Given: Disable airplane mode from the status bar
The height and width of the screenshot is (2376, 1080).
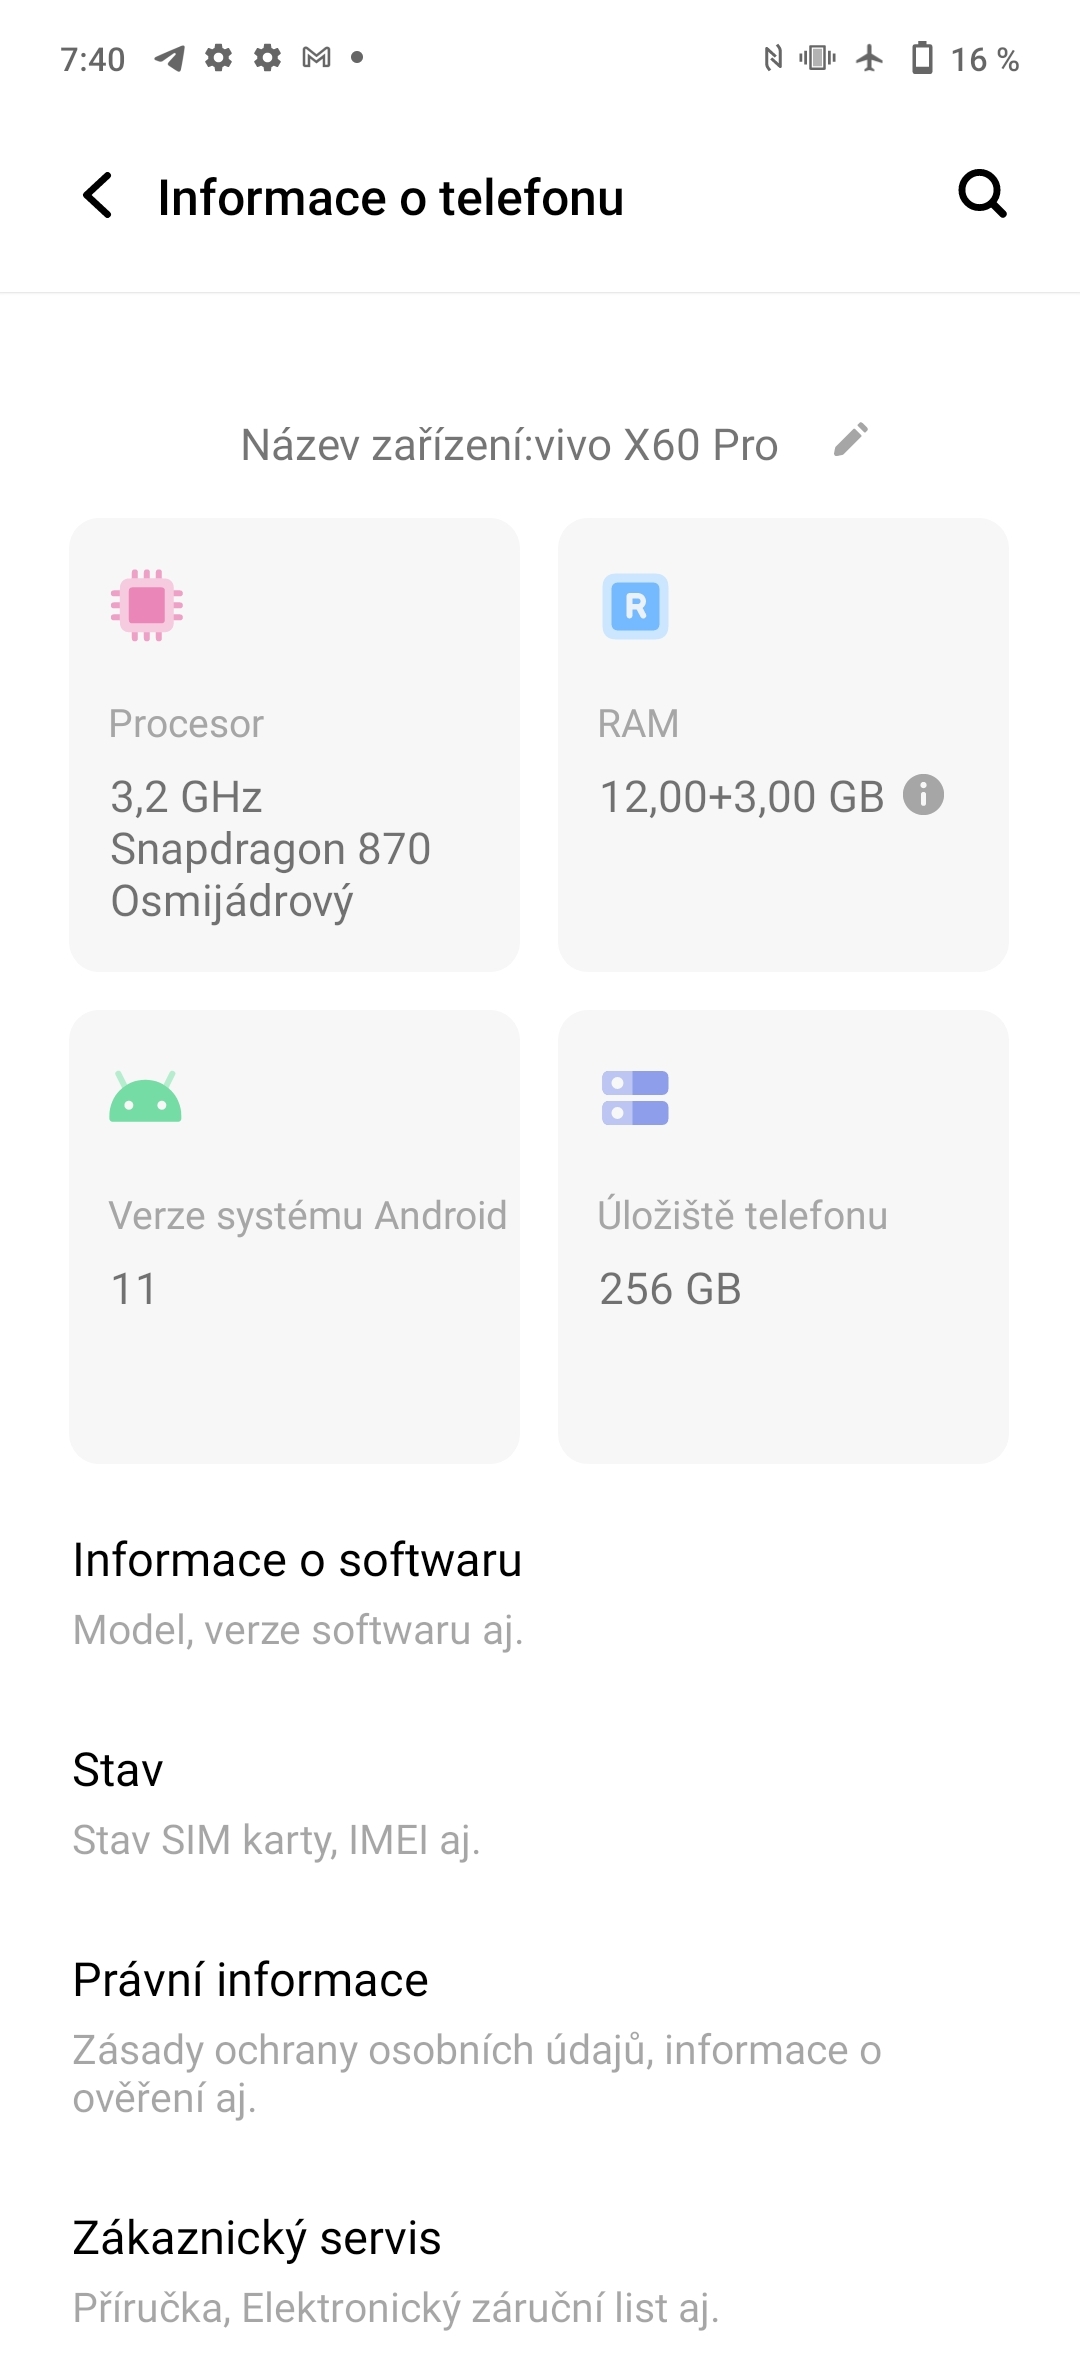Looking at the screenshot, I should 866,58.
